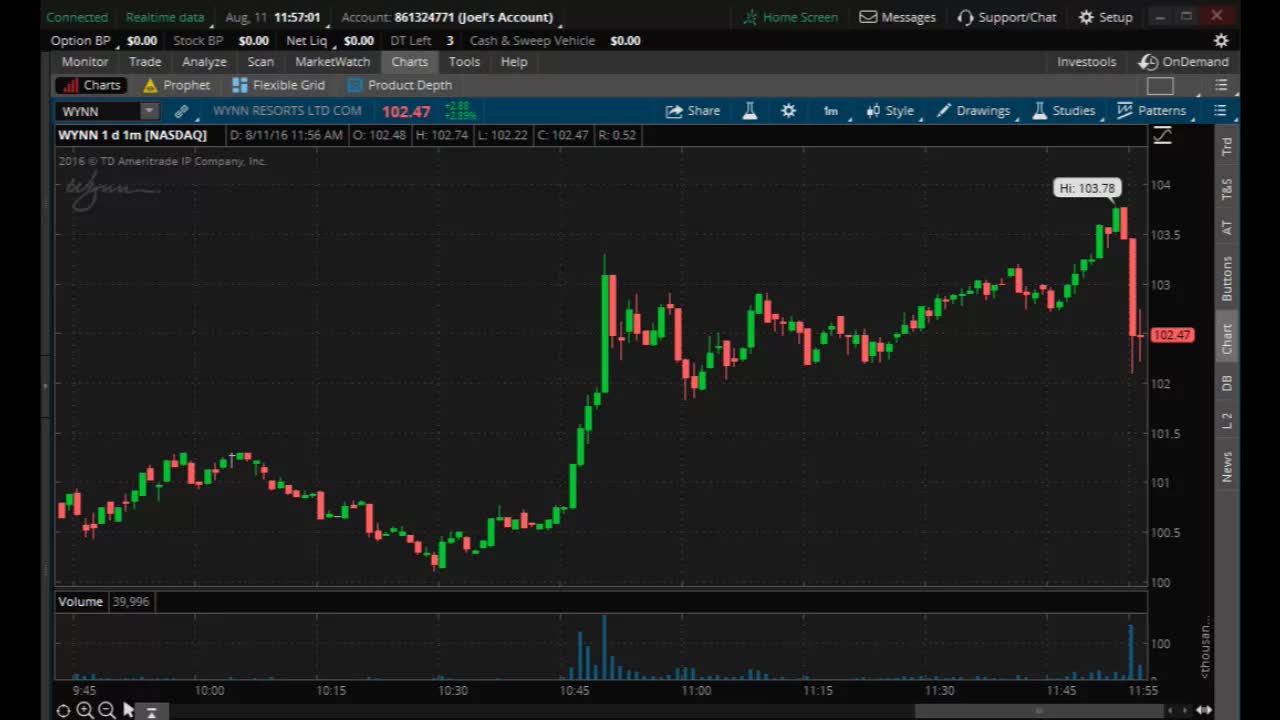Click the symbol link clip icon
The image size is (1280, 720).
pyautogui.click(x=181, y=111)
